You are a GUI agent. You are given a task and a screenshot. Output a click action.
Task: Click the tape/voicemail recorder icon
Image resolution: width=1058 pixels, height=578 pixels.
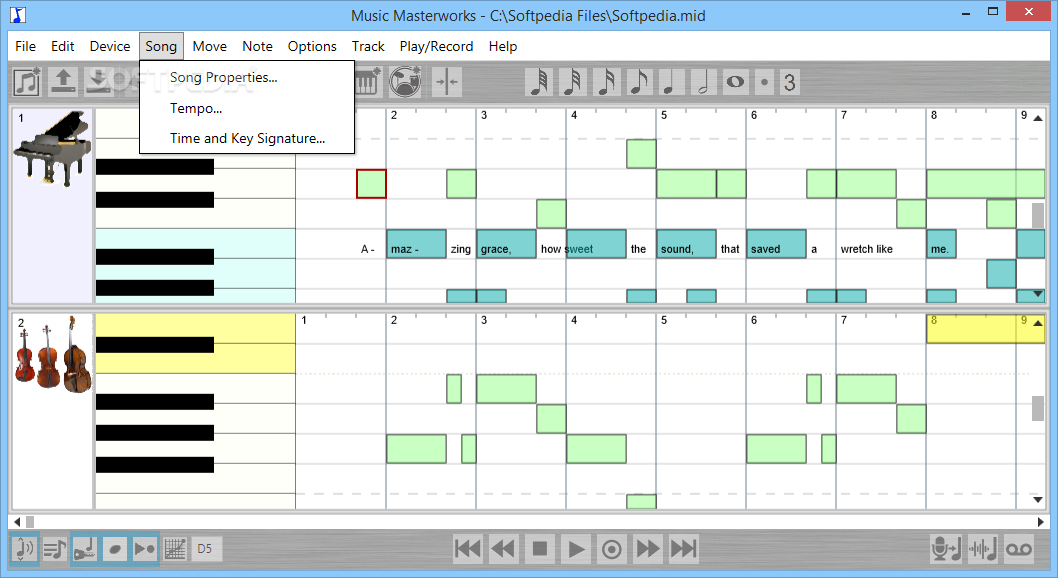point(1019,549)
